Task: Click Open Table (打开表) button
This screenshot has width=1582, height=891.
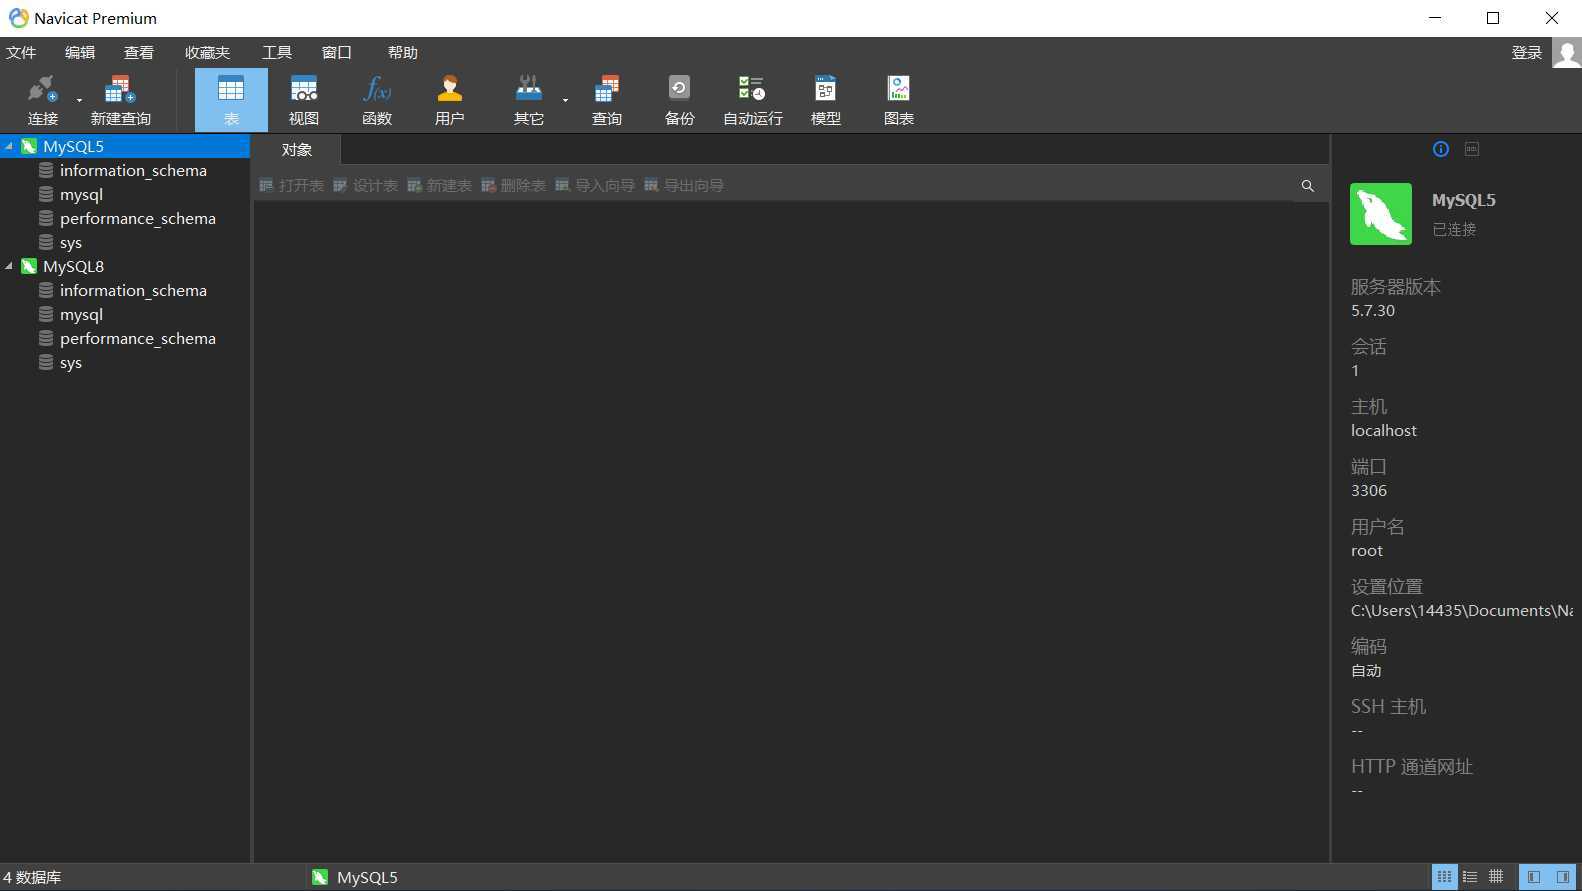Action: [x=291, y=185]
